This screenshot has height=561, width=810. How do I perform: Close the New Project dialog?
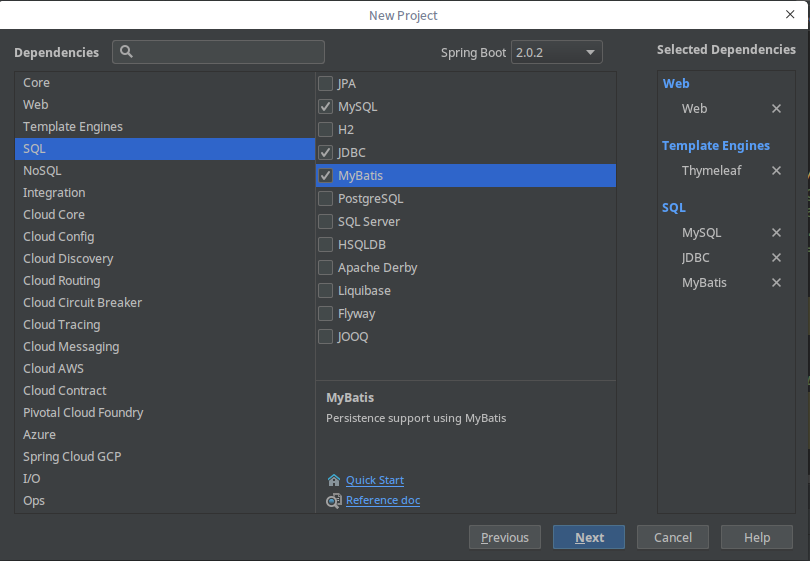click(x=790, y=14)
